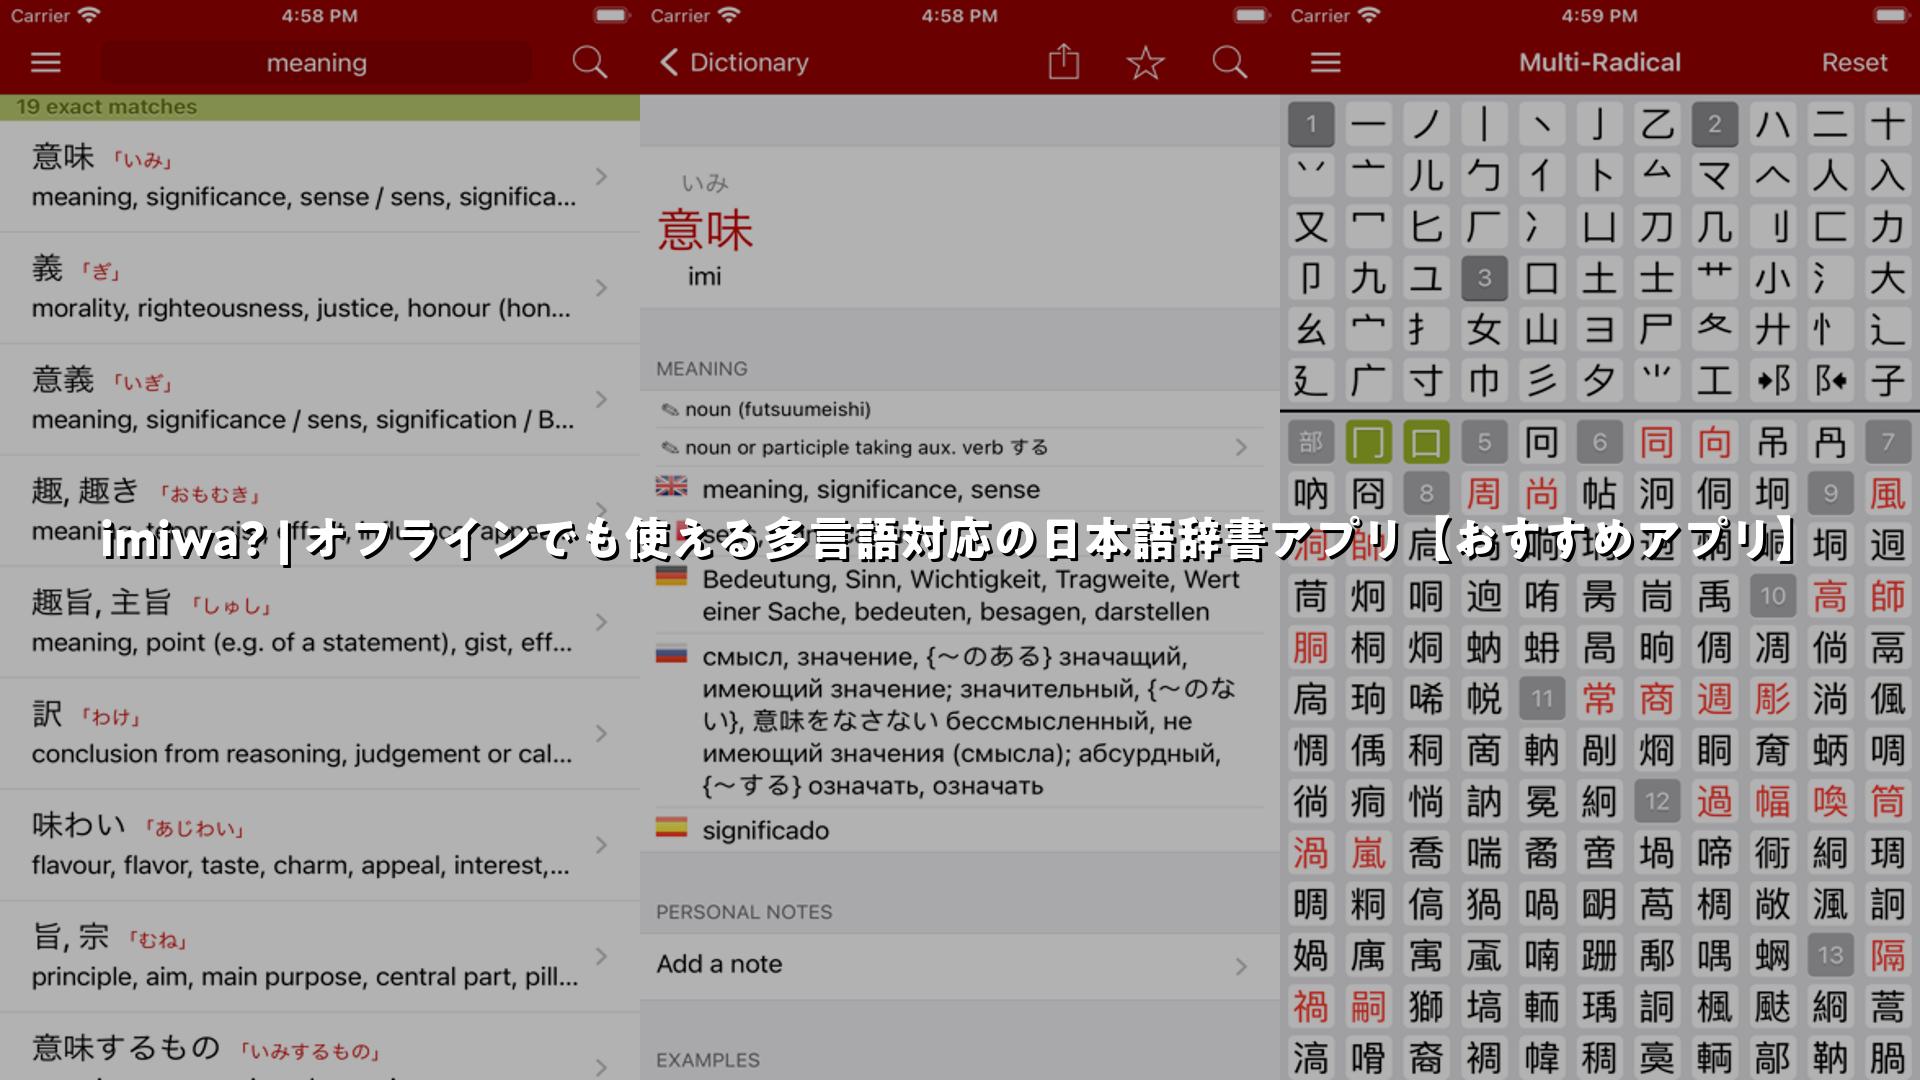Viewport: 1920px width, 1080px height.
Task: Select radical 广
Action: click(1369, 380)
